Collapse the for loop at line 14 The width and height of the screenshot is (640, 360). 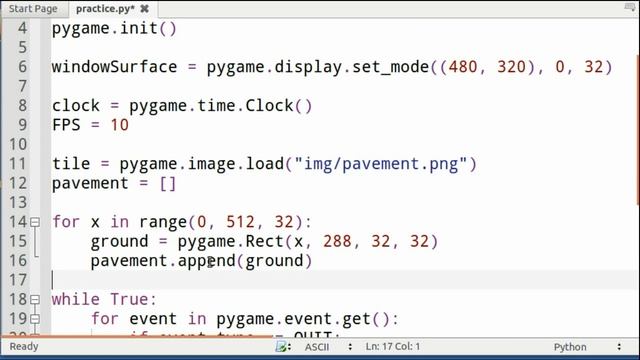tap(35, 222)
